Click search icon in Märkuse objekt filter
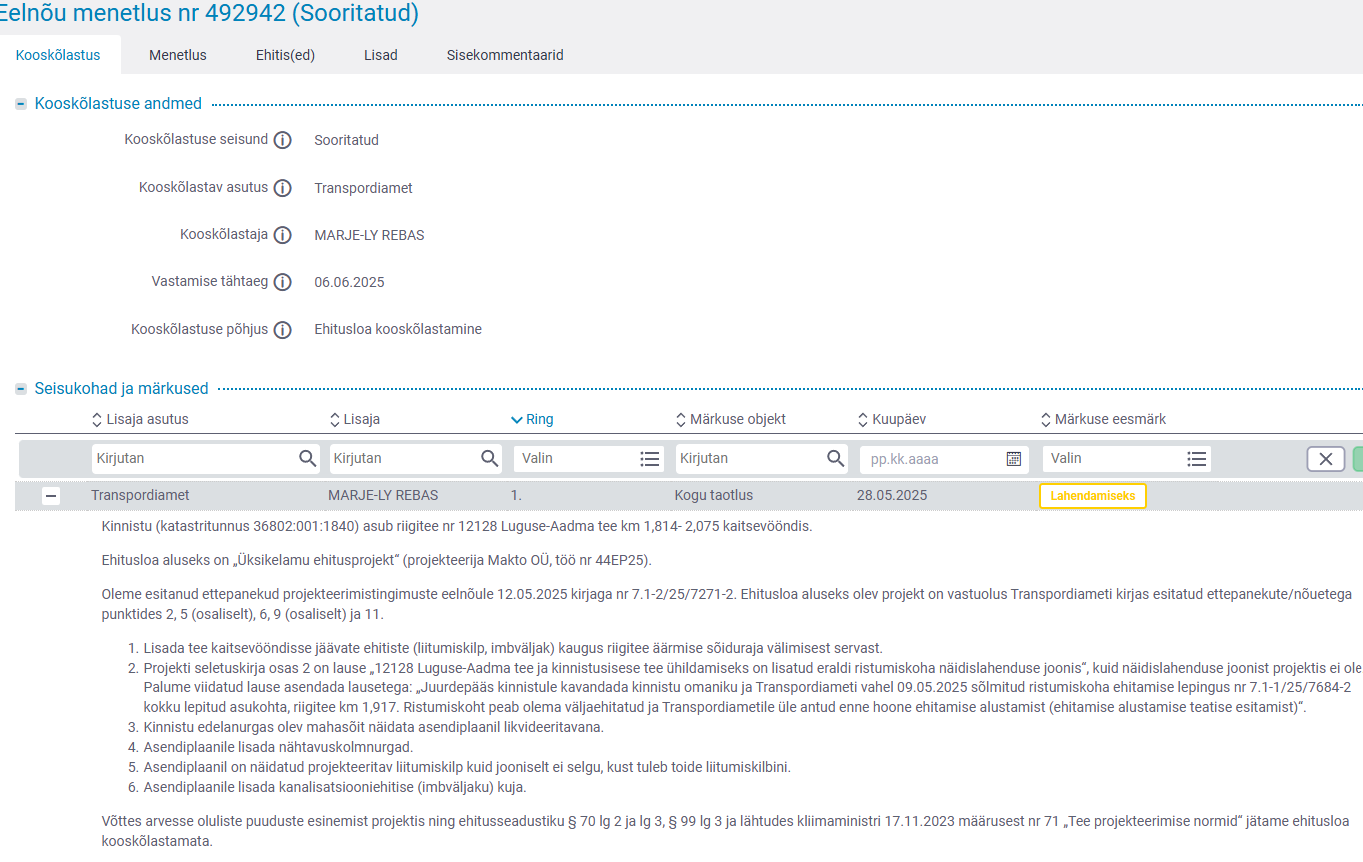1363x862 pixels. 835,458
